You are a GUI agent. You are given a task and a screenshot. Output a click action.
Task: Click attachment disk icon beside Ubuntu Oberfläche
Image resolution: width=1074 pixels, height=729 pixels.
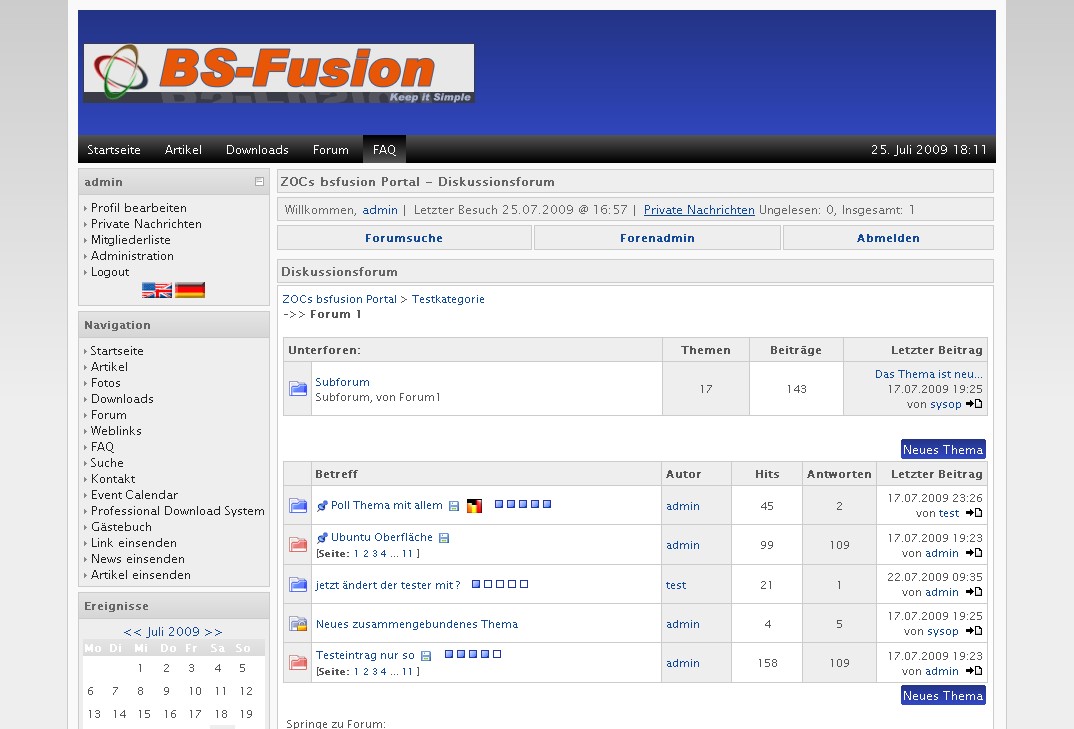click(444, 538)
